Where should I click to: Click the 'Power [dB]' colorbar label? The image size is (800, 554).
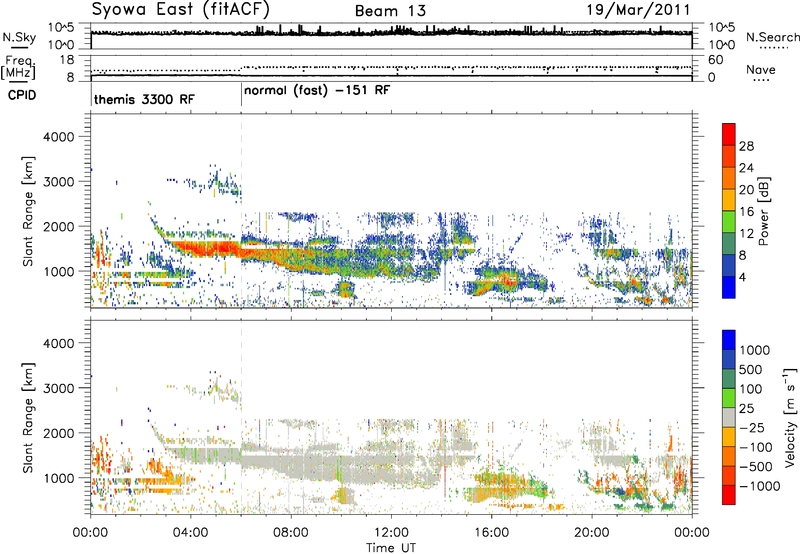(763, 211)
